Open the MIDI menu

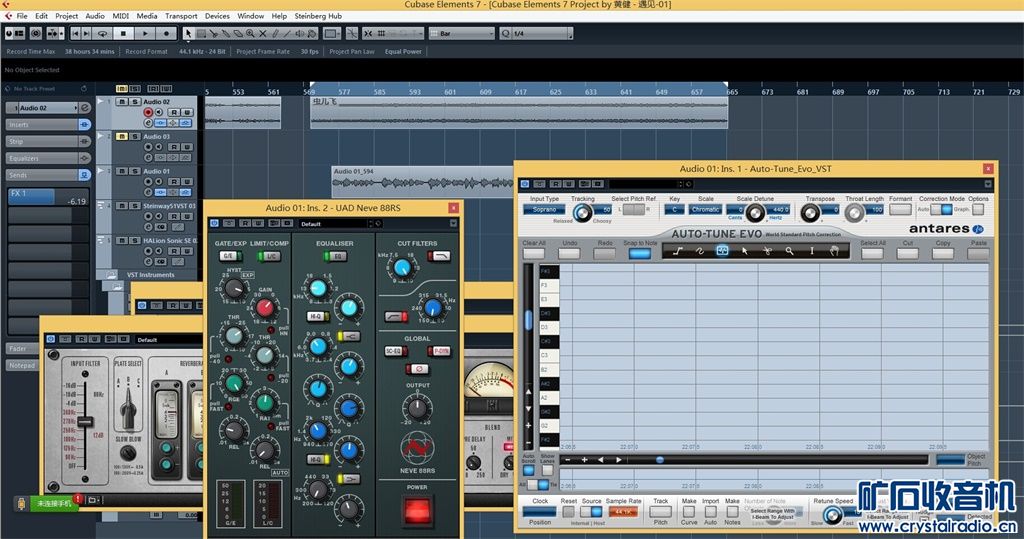[120, 16]
